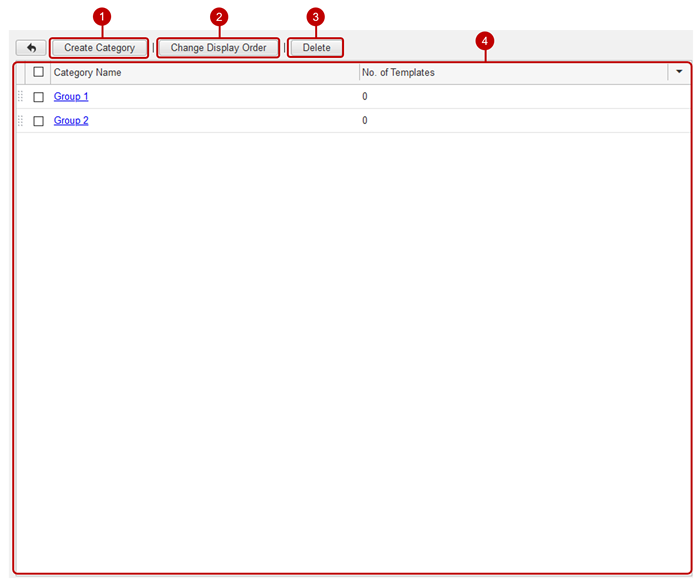The height and width of the screenshot is (585, 700).
Task: Open the Group 1 category link
Action: point(71,97)
